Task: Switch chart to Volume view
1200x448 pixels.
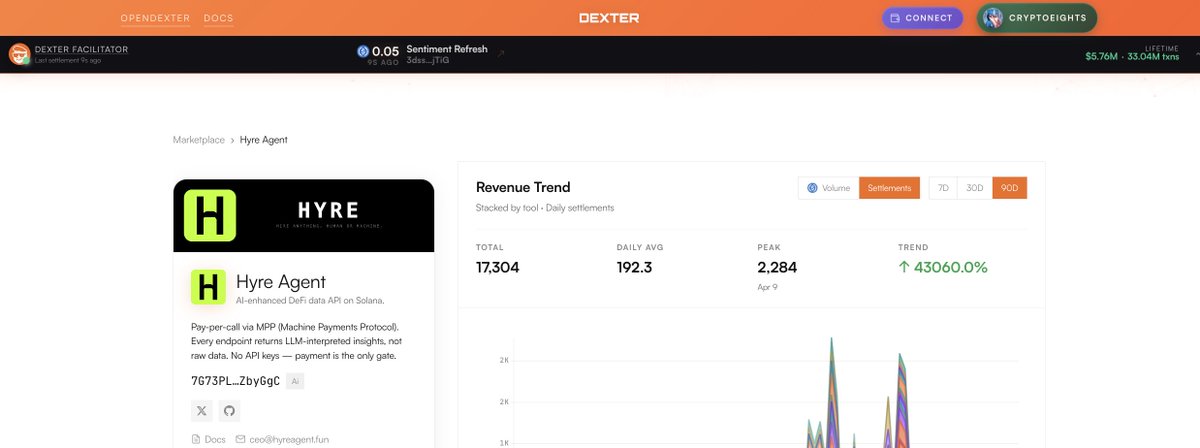Action: pos(828,188)
